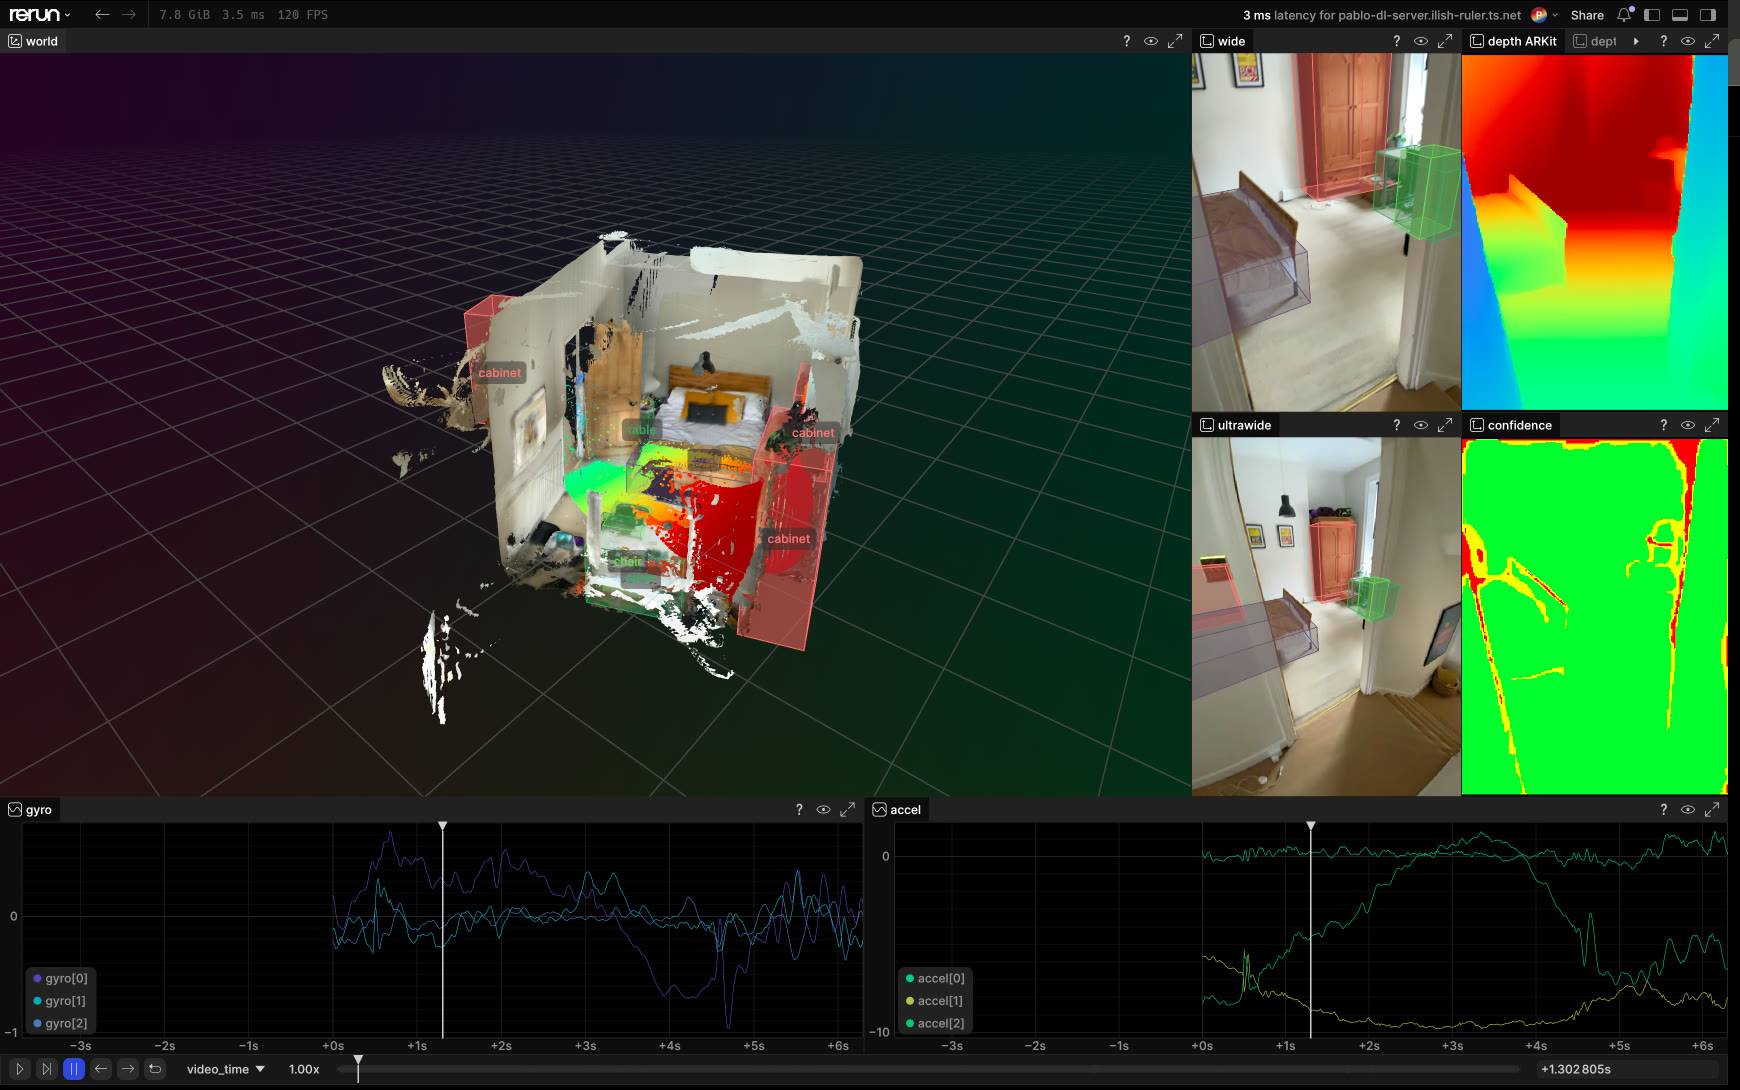Toggle accel[0] series in legend
The width and height of the screenshot is (1740, 1090).
click(x=934, y=978)
